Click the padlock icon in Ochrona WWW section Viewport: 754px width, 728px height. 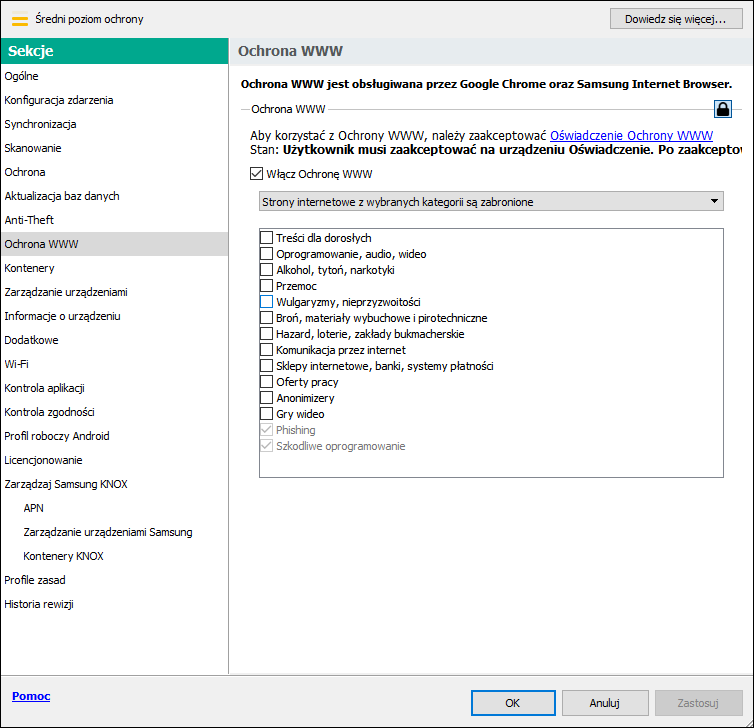pyautogui.click(x=722, y=109)
